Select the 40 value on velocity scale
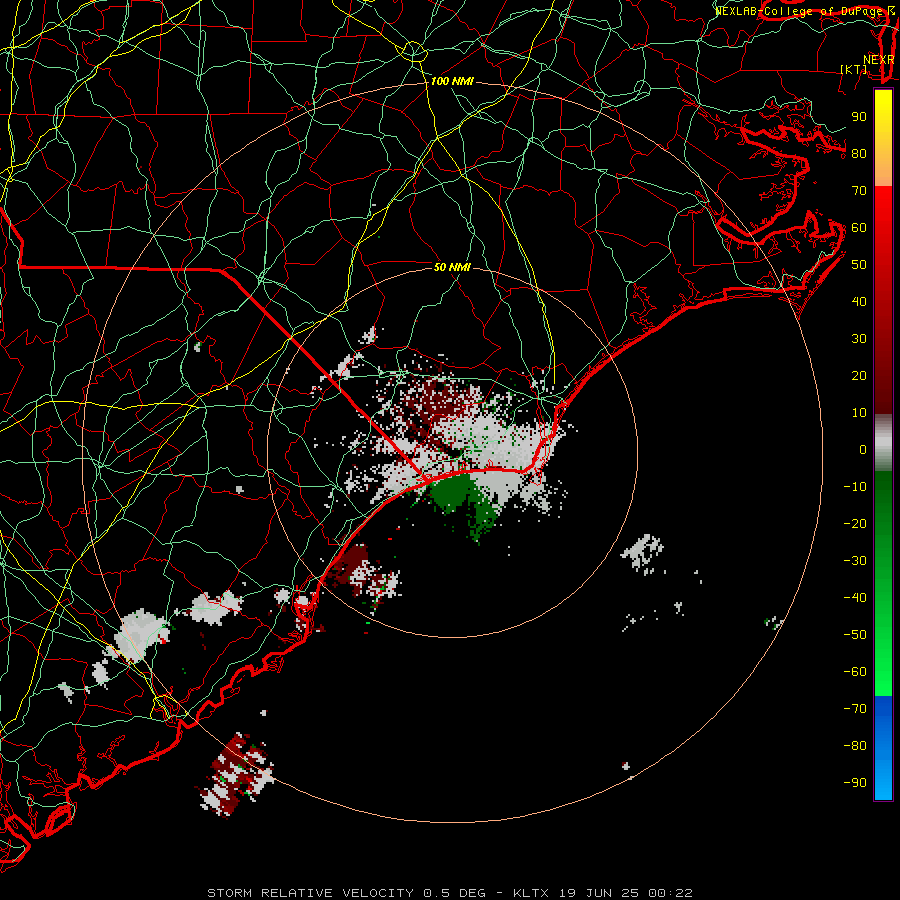 tap(859, 302)
